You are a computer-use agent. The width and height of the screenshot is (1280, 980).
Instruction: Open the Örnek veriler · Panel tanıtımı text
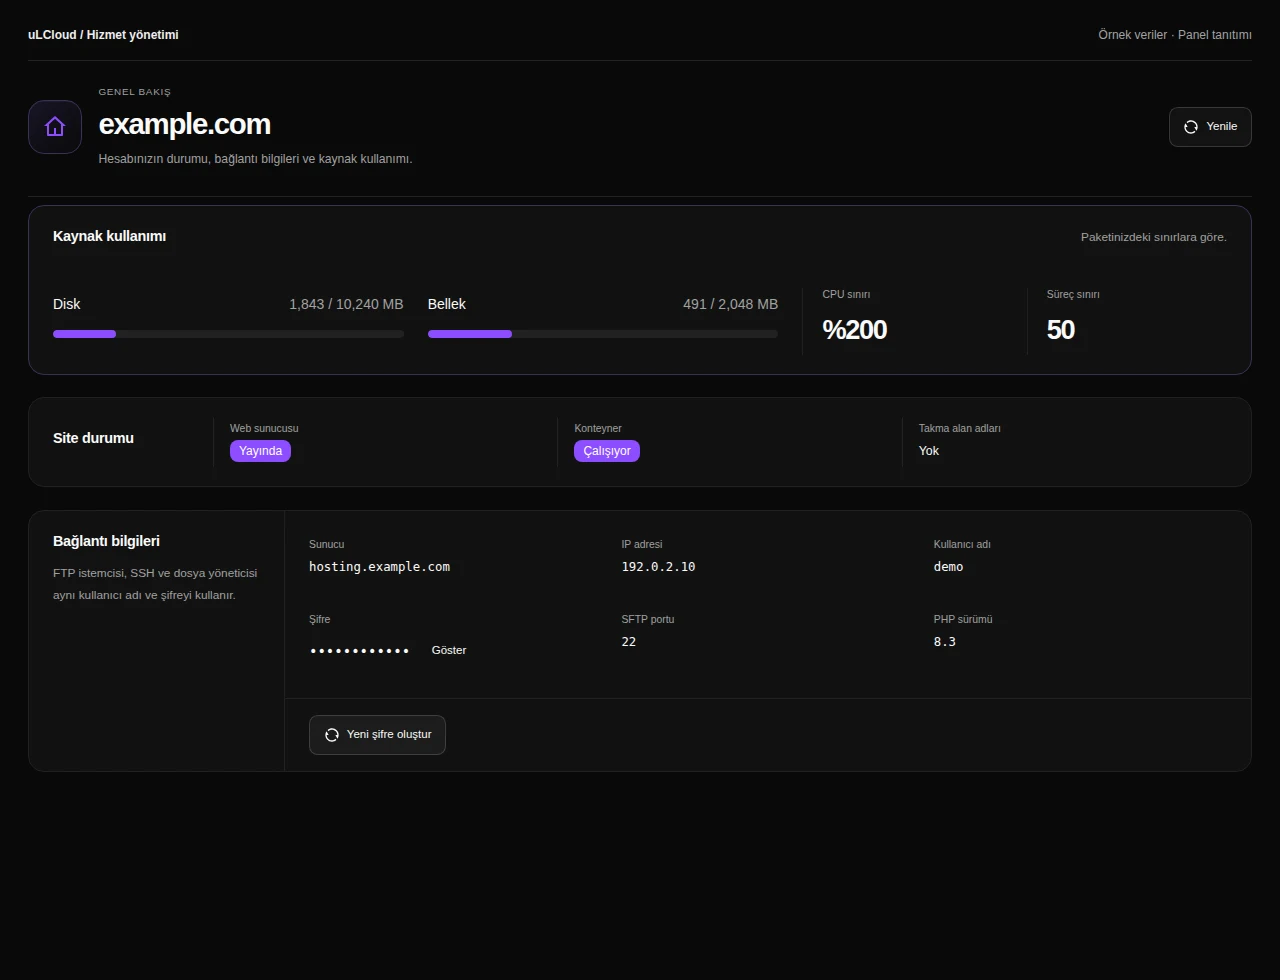click(x=1175, y=35)
